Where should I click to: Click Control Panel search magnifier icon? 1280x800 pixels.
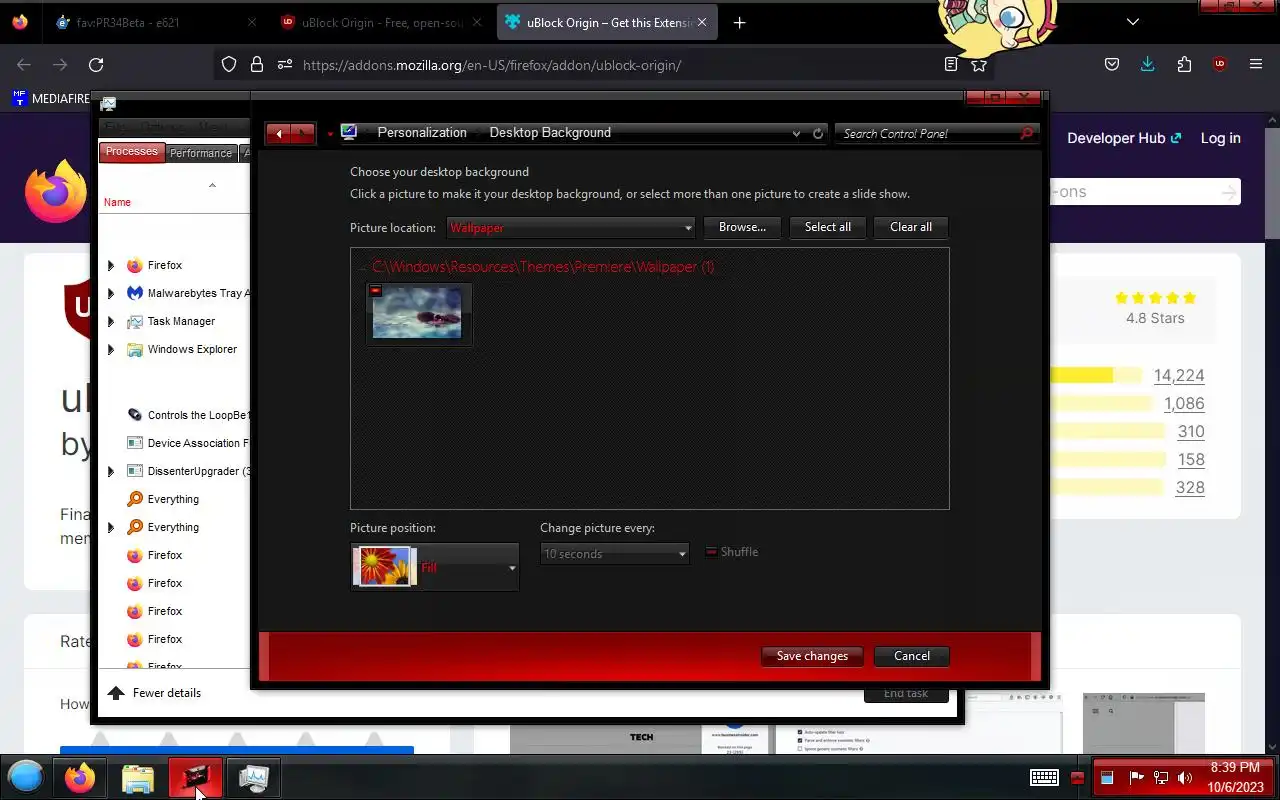click(1026, 133)
